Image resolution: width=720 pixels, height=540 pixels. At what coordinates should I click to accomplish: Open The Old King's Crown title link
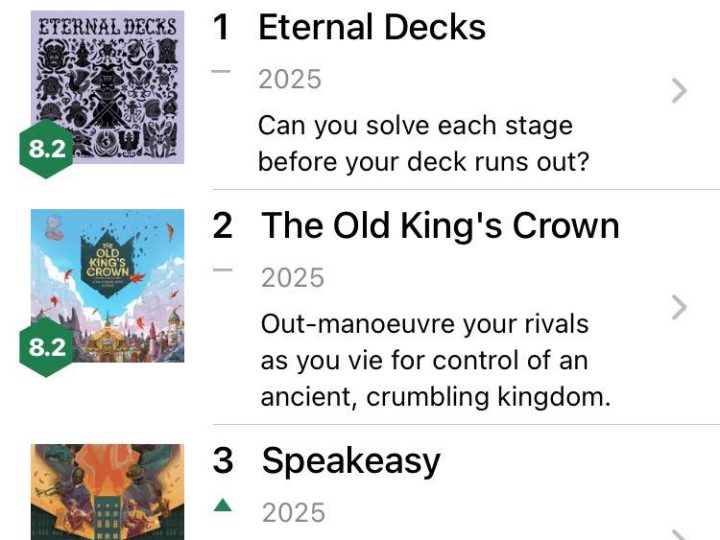click(440, 226)
